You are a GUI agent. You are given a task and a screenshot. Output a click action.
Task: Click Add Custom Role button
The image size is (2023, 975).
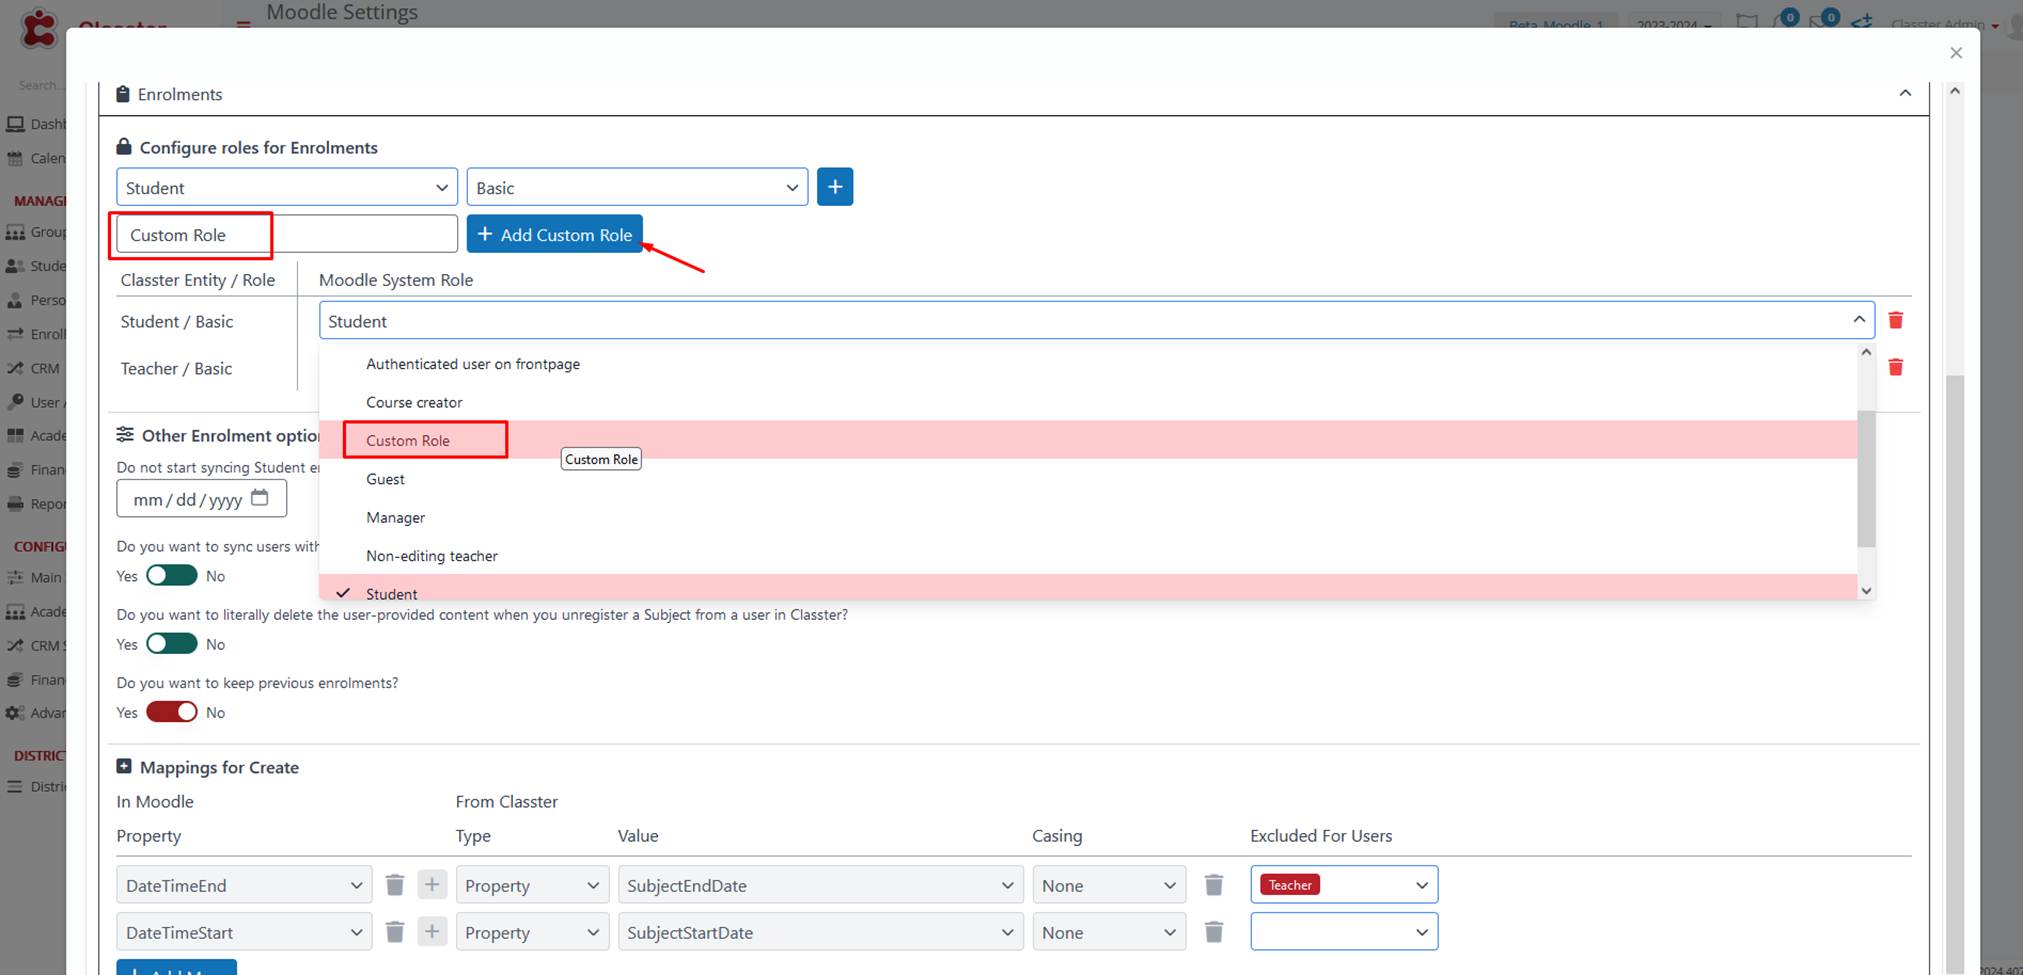pyautogui.click(x=555, y=234)
